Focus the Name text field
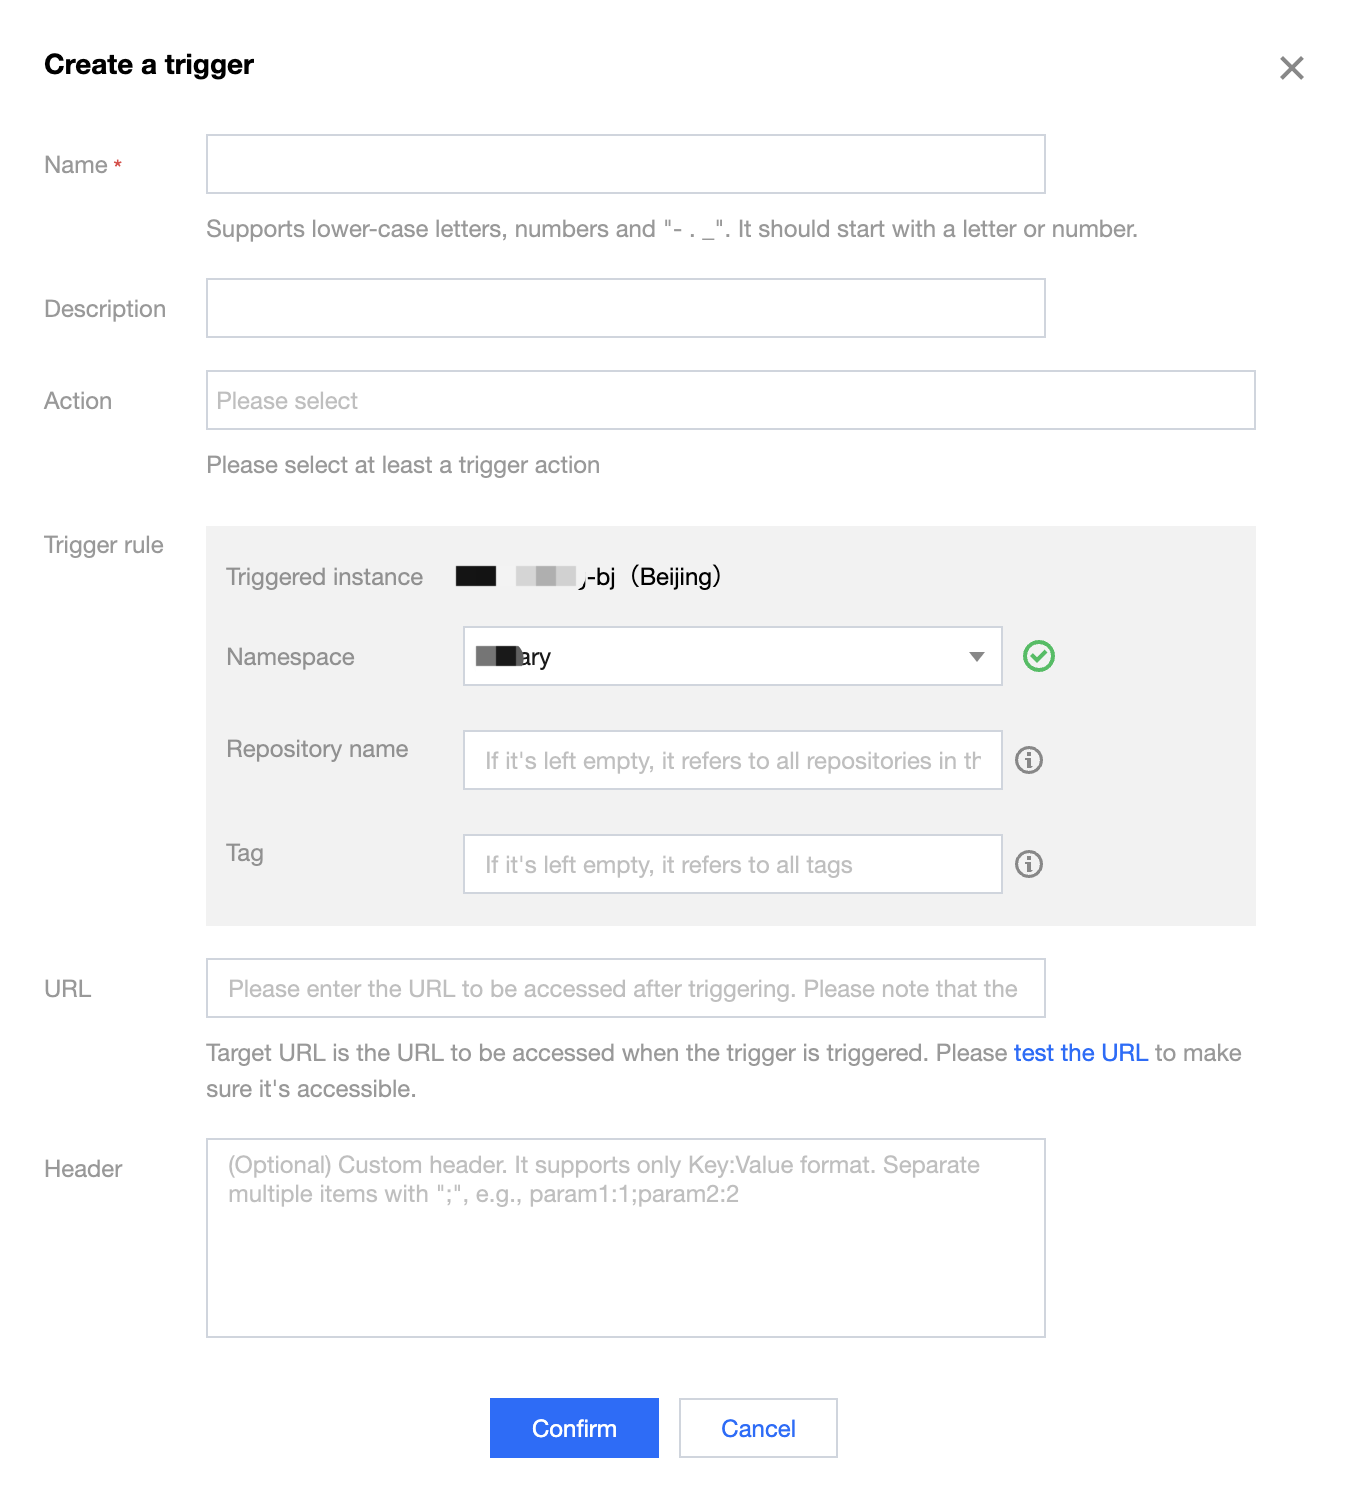1348x1500 pixels. tap(625, 164)
